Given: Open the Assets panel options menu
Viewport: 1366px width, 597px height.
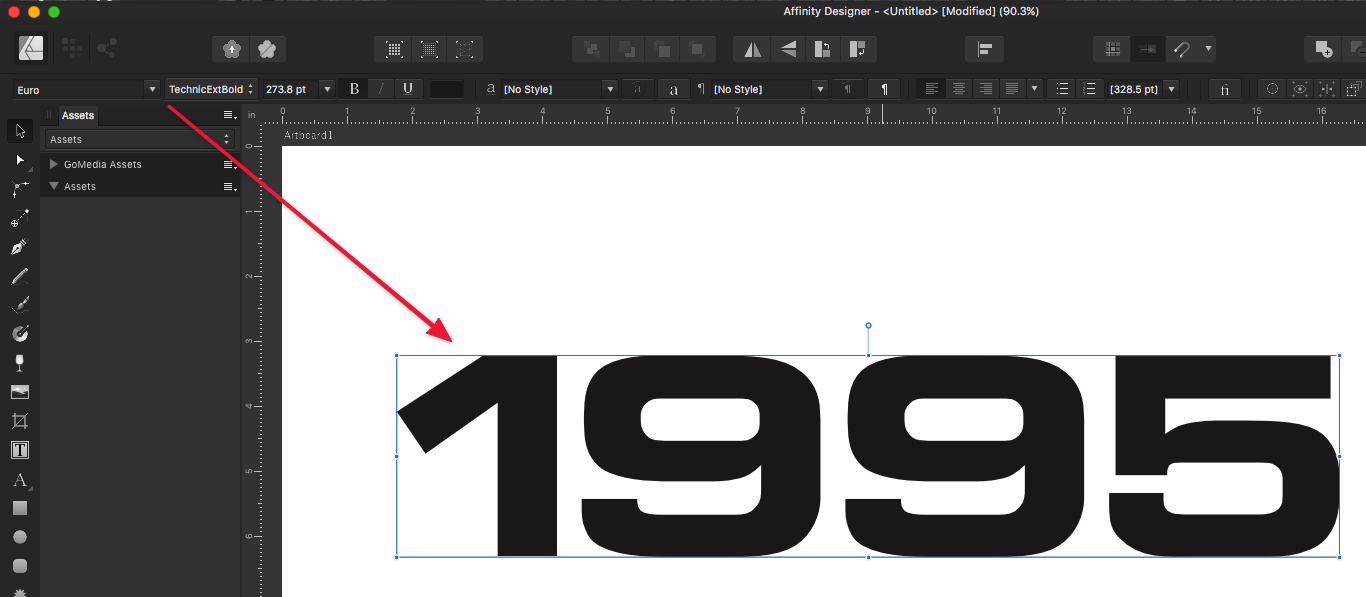Looking at the screenshot, I should tap(229, 116).
